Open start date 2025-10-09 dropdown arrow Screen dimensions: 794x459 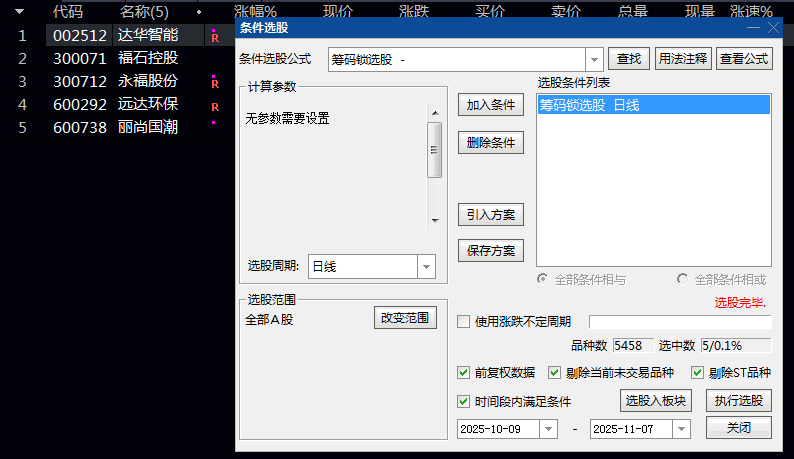coord(548,429)
